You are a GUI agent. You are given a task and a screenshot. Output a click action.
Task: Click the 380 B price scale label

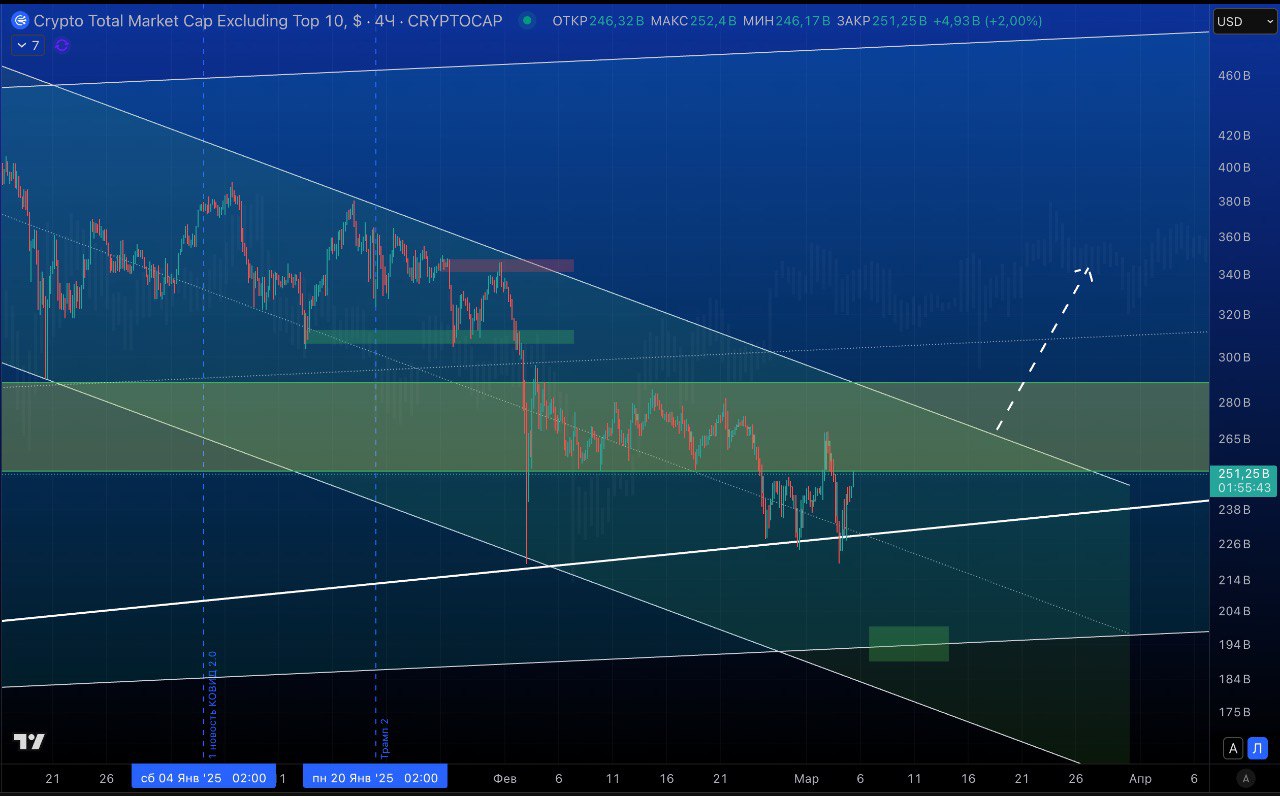[1233, 201]
